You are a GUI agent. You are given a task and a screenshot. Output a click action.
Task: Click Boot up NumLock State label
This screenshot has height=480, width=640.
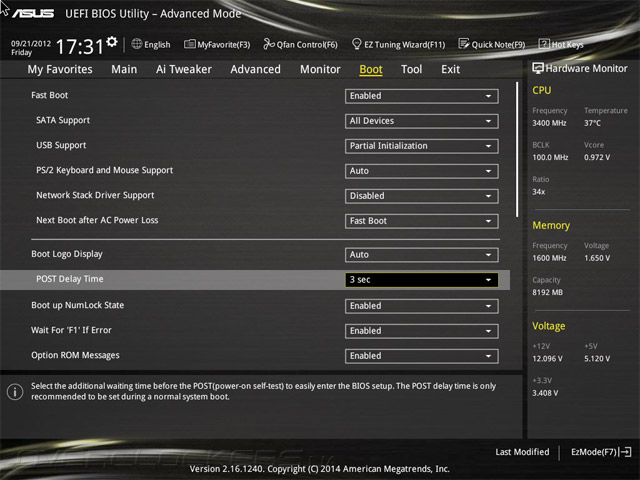click(x=78, y=305)
